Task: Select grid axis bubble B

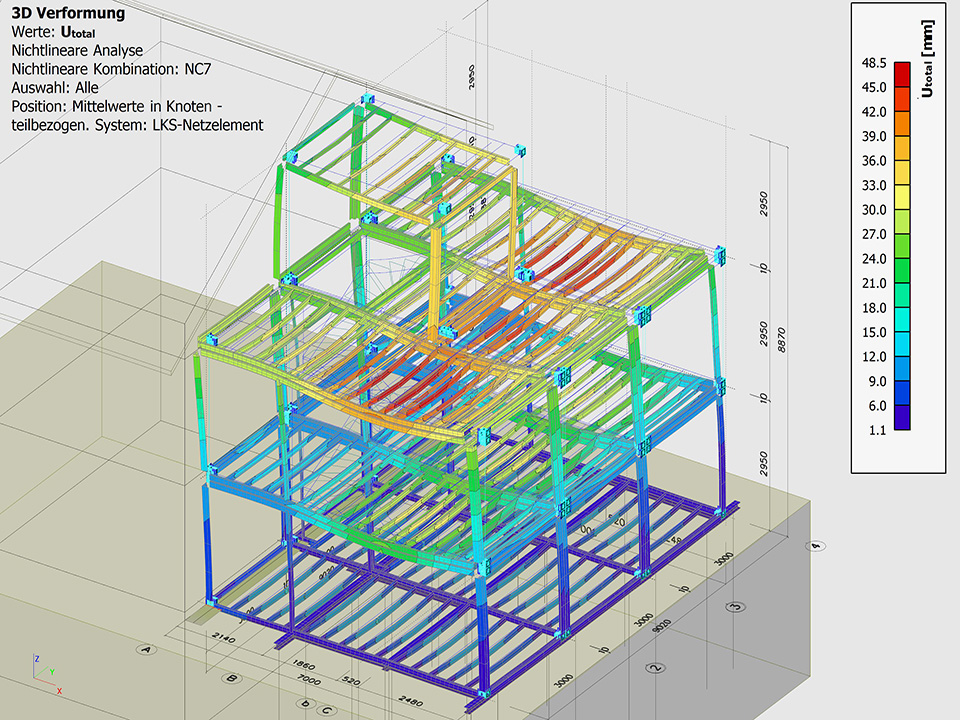Action: click(232, 679)
